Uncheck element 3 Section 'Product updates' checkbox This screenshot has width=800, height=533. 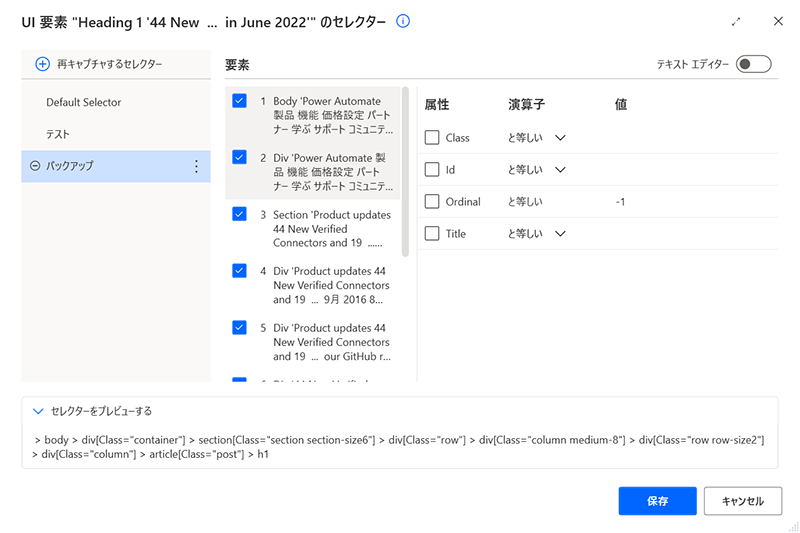click(x=239, y=214)
